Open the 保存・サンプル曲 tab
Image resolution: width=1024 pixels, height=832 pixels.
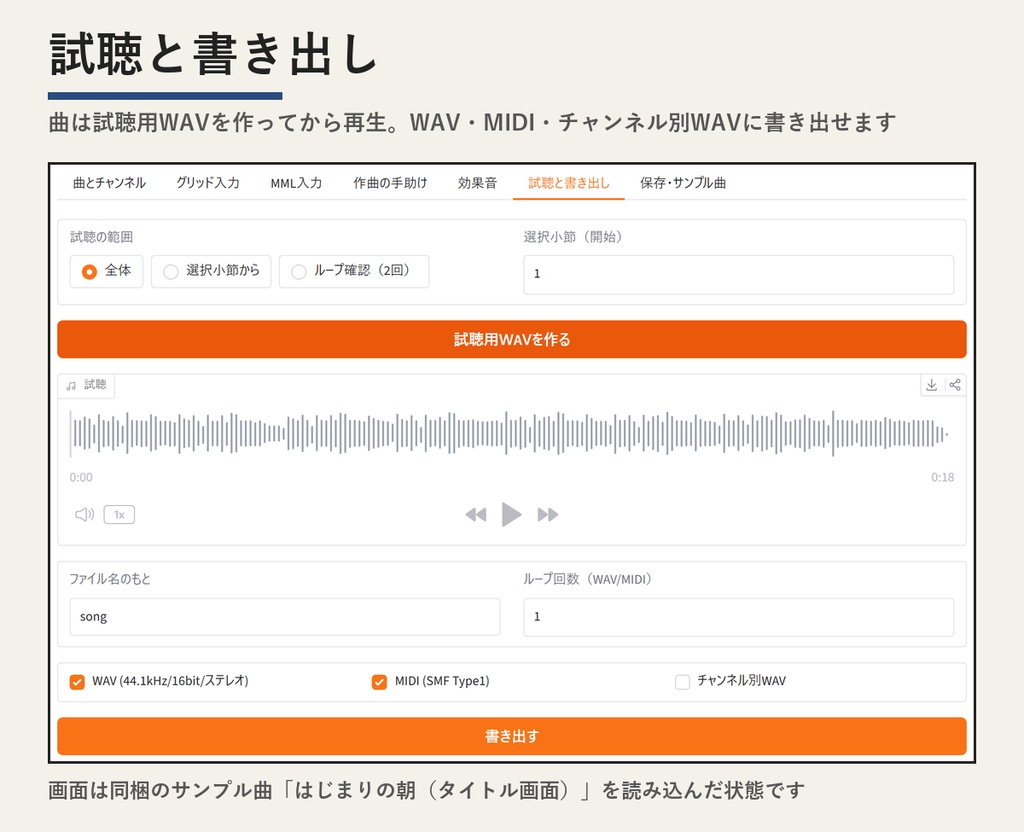click(683, 183)
